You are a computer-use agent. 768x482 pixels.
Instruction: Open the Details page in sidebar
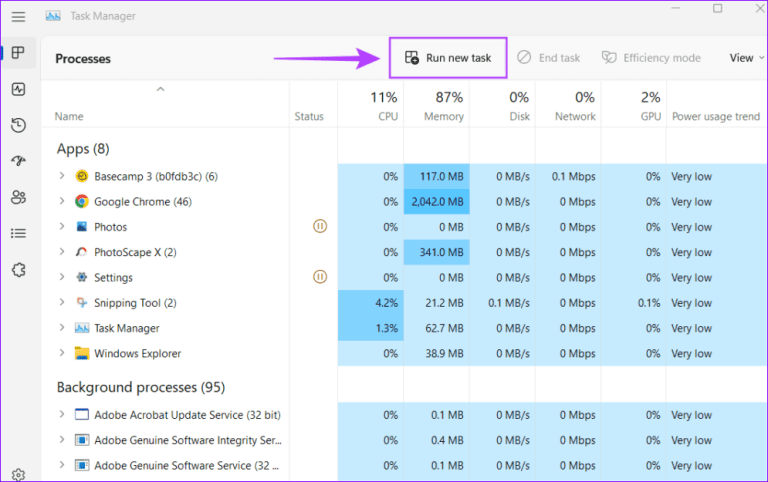(x=18, y=233)
